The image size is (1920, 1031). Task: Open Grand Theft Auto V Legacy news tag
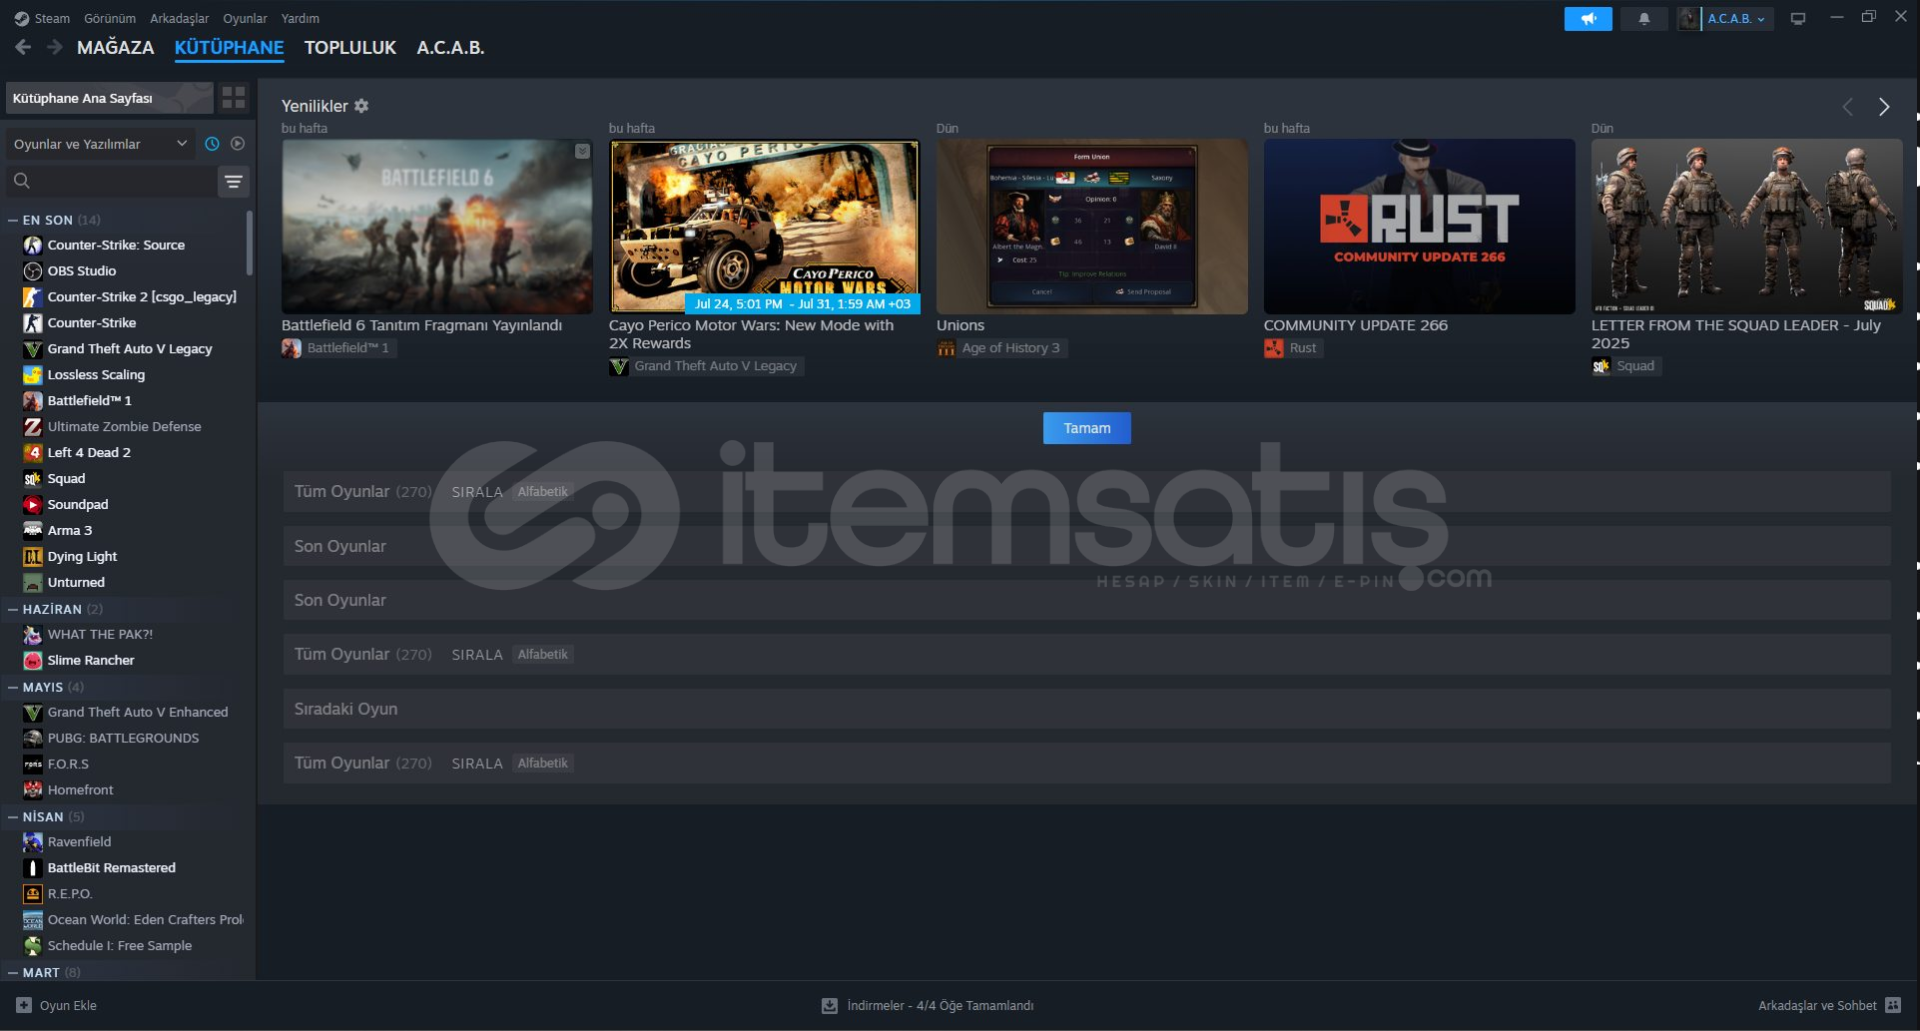click(706, 366)
